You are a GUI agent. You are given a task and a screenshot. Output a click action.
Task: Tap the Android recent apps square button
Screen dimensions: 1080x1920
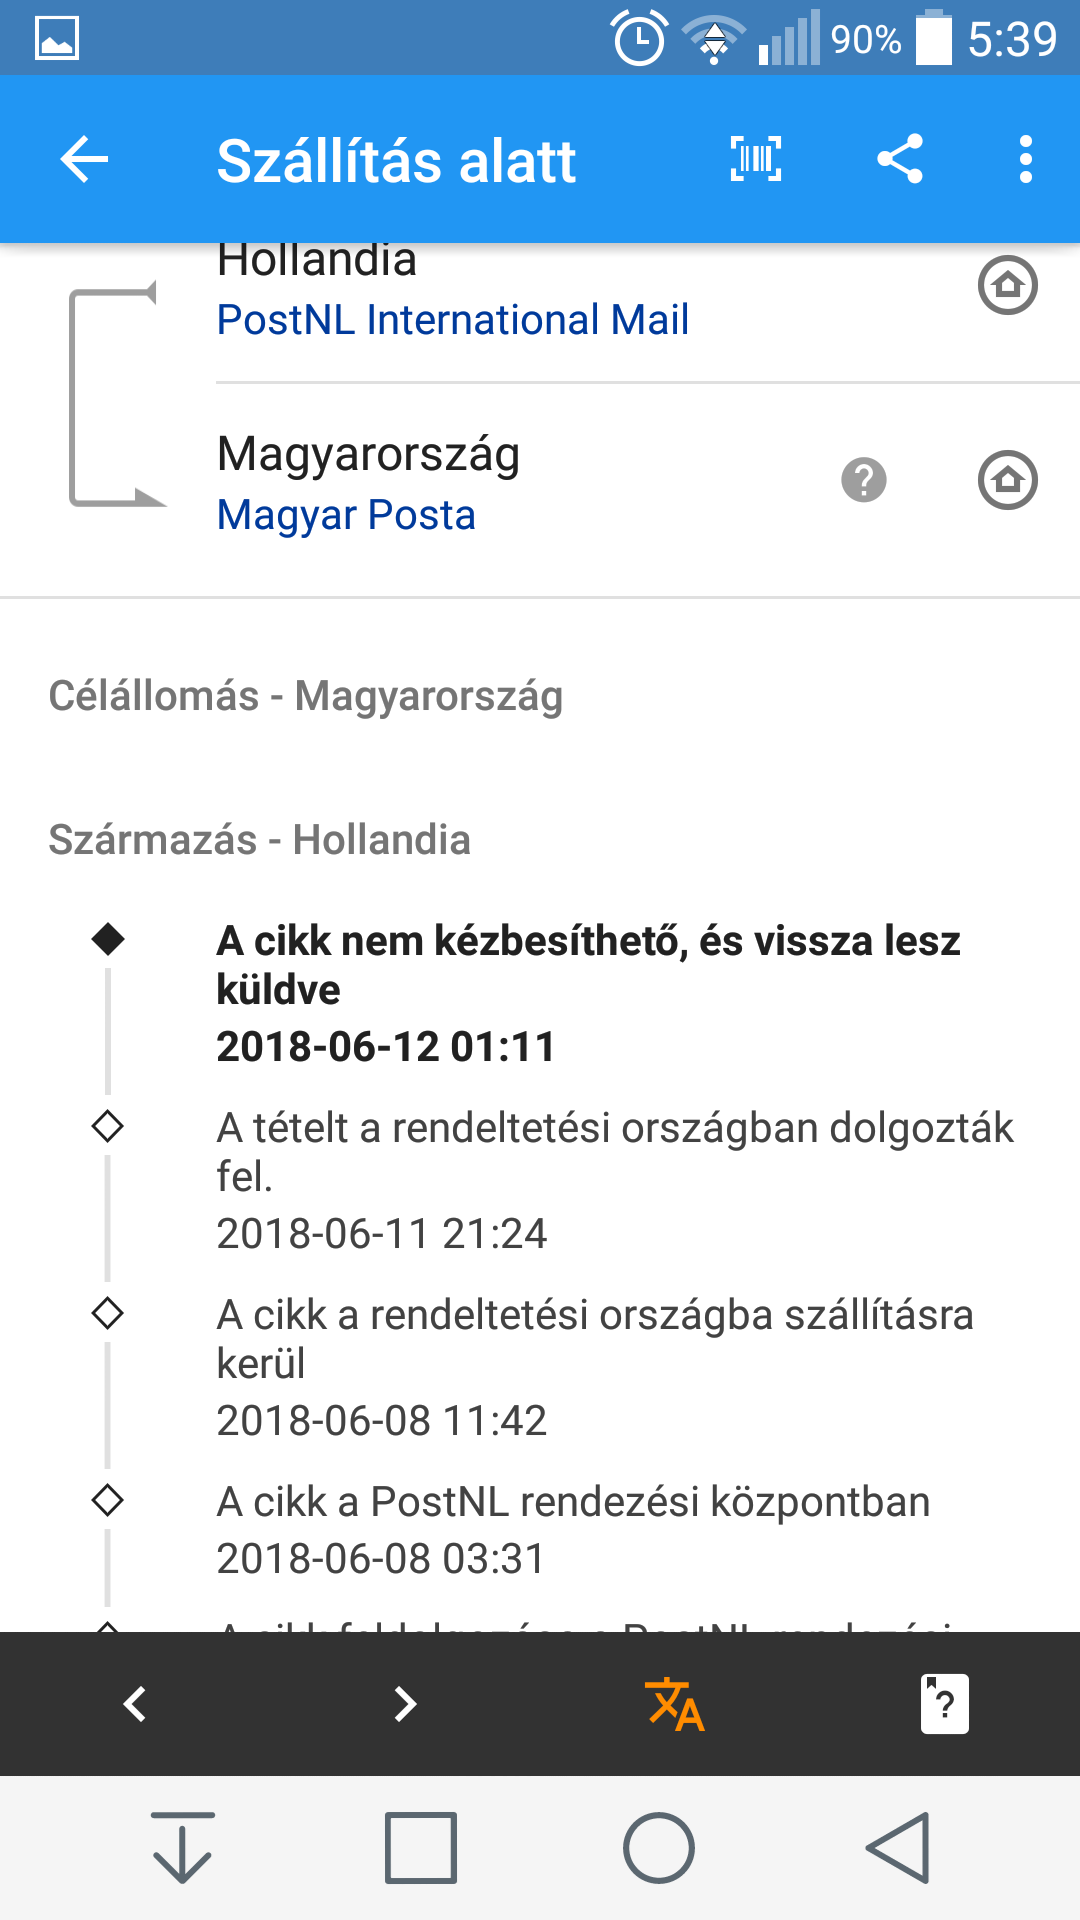coord(421,1848)
